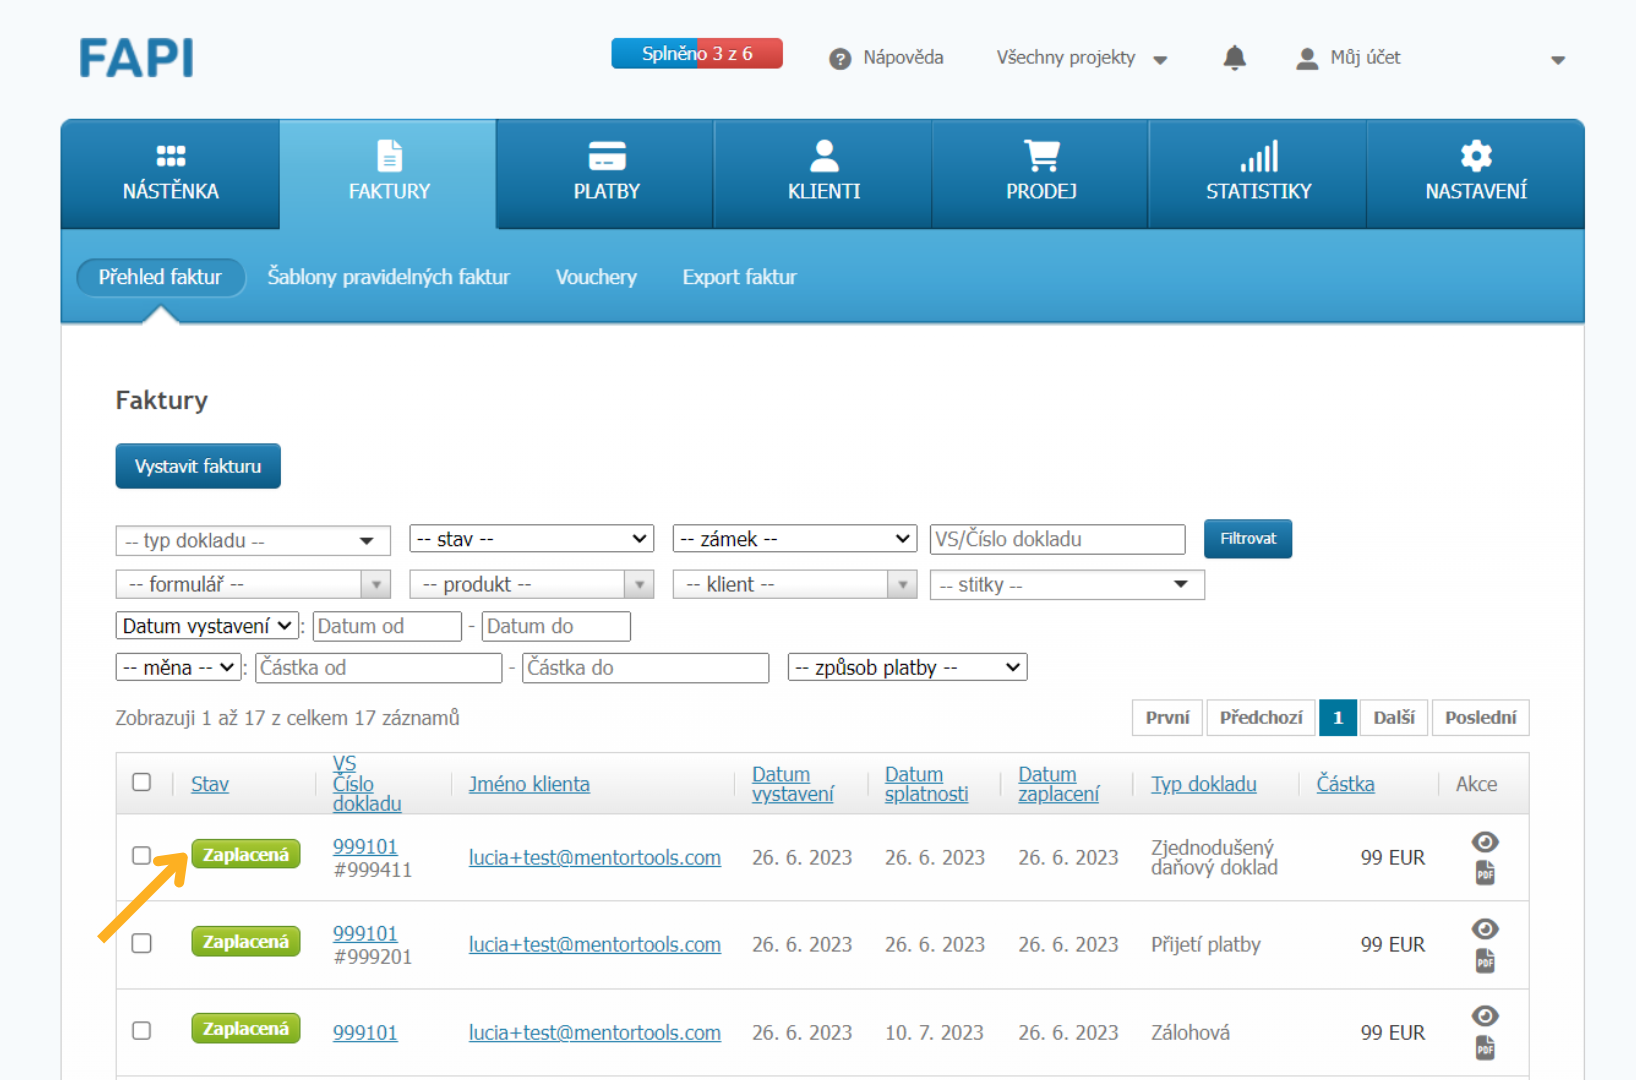This screenshot has width=1636, height=1080.
Task: Tick the select-all checkbox in table header
Action: (x=142, y=782)
